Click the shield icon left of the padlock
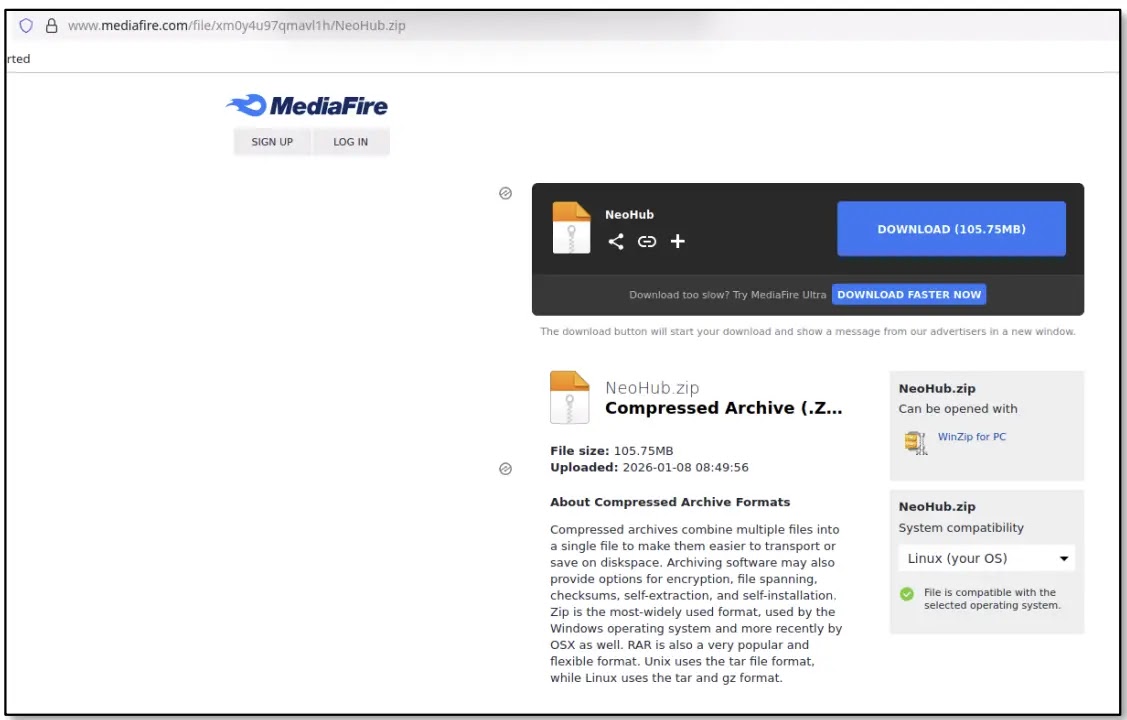1127x720 pixels. [27, 25]
